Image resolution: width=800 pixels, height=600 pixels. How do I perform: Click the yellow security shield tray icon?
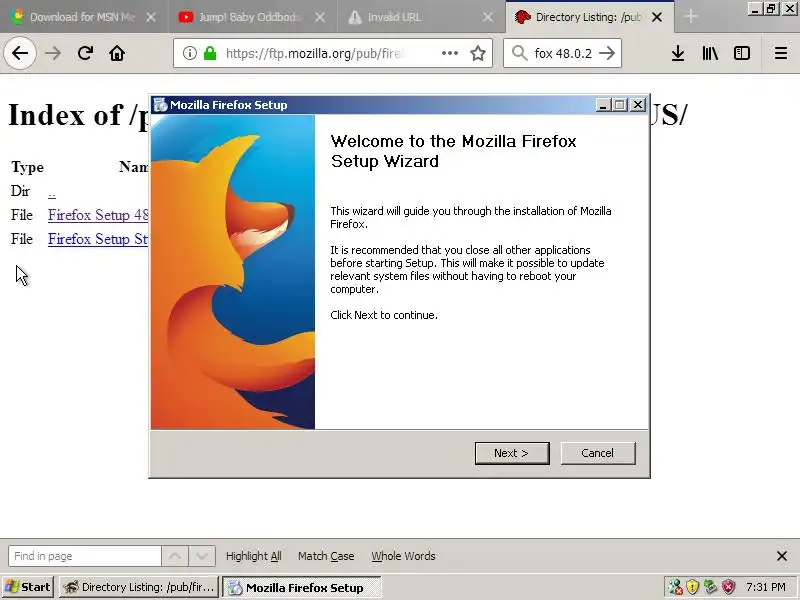coord(692,587)
